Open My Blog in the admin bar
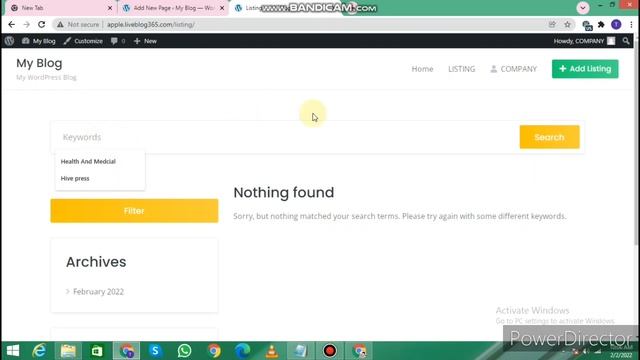The height and width of the screenshot is (360, 640). pyautogui.click(x=39, y=41)
